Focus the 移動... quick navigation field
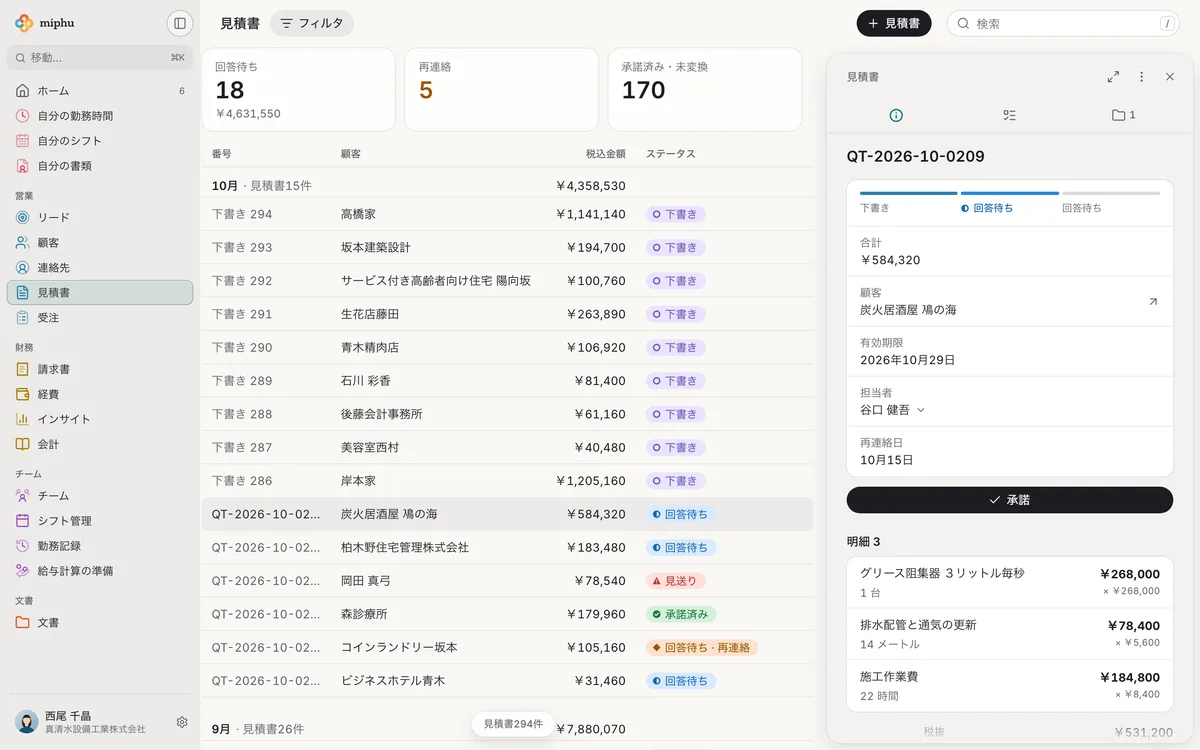The image size is (1200, 750). pyautogui.click(x=100, y=57)
